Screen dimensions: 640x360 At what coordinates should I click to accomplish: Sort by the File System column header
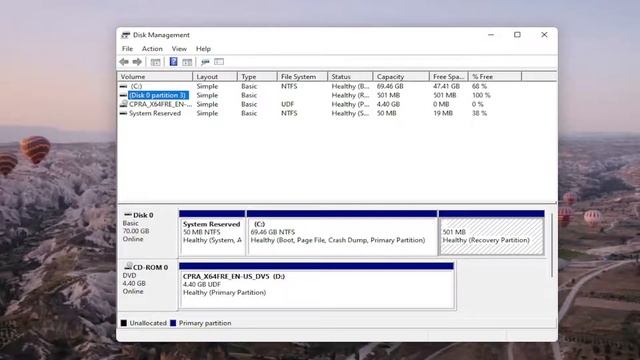coord(302,77)
